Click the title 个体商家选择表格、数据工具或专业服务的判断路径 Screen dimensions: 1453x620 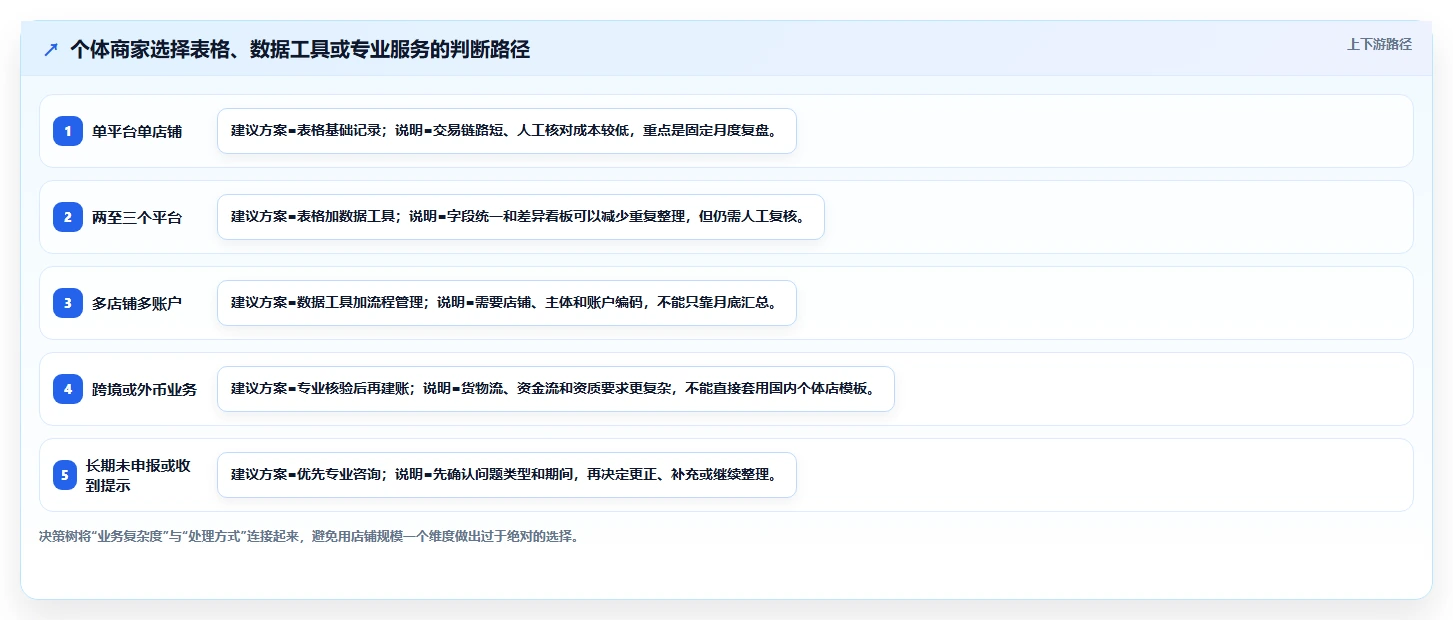click(300, 50)
